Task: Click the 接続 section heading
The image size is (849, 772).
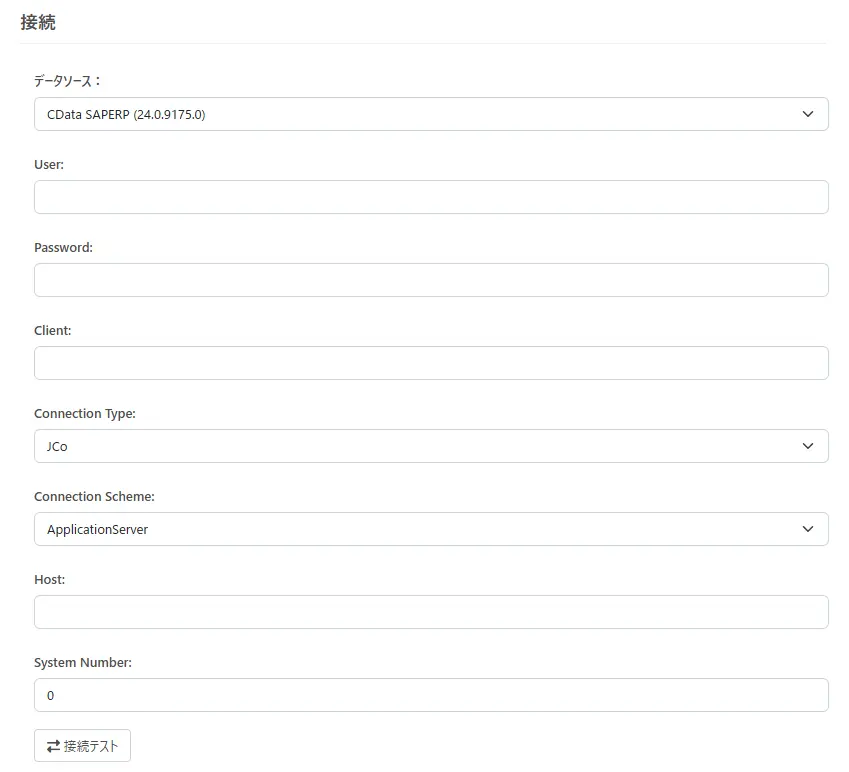Action: (38, 21)
